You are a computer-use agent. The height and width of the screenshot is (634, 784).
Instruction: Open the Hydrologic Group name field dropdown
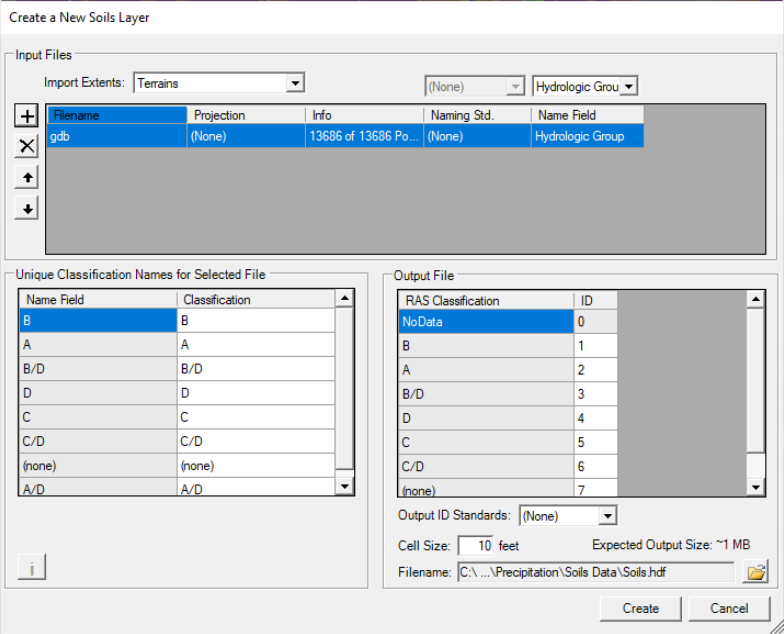[627, 87]
